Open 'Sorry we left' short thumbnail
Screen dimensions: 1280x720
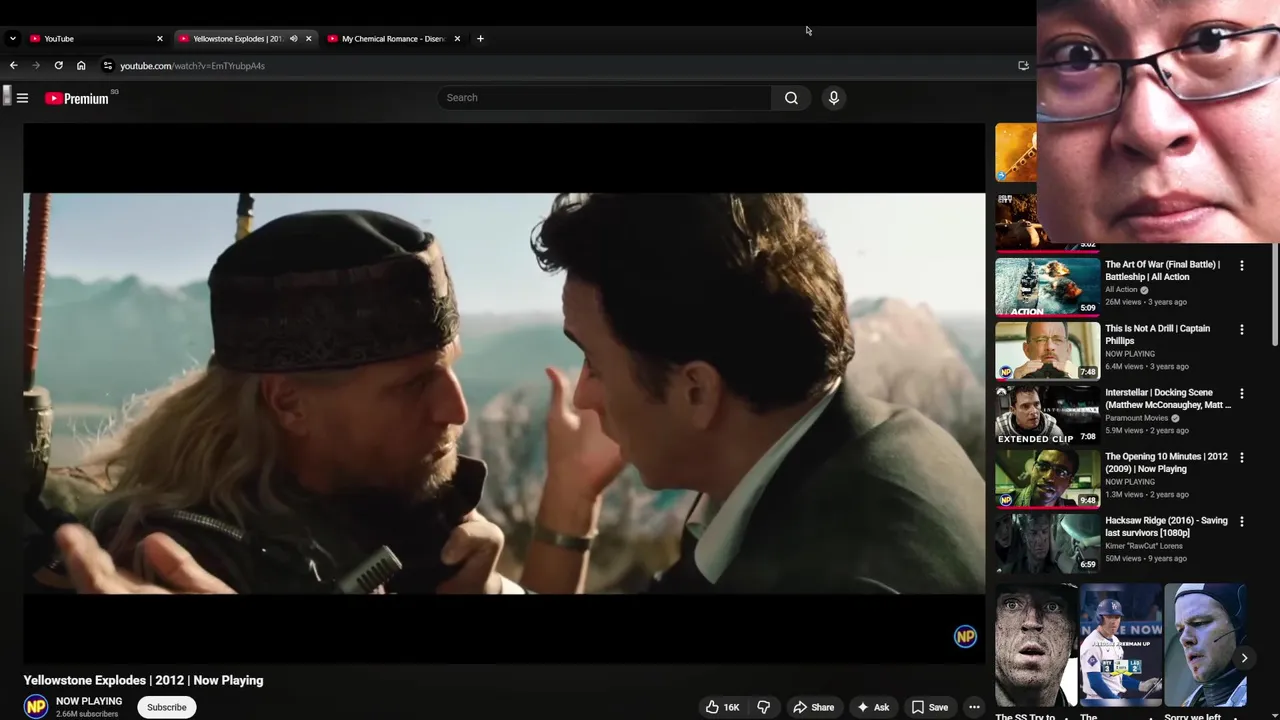click(1206, 646)
